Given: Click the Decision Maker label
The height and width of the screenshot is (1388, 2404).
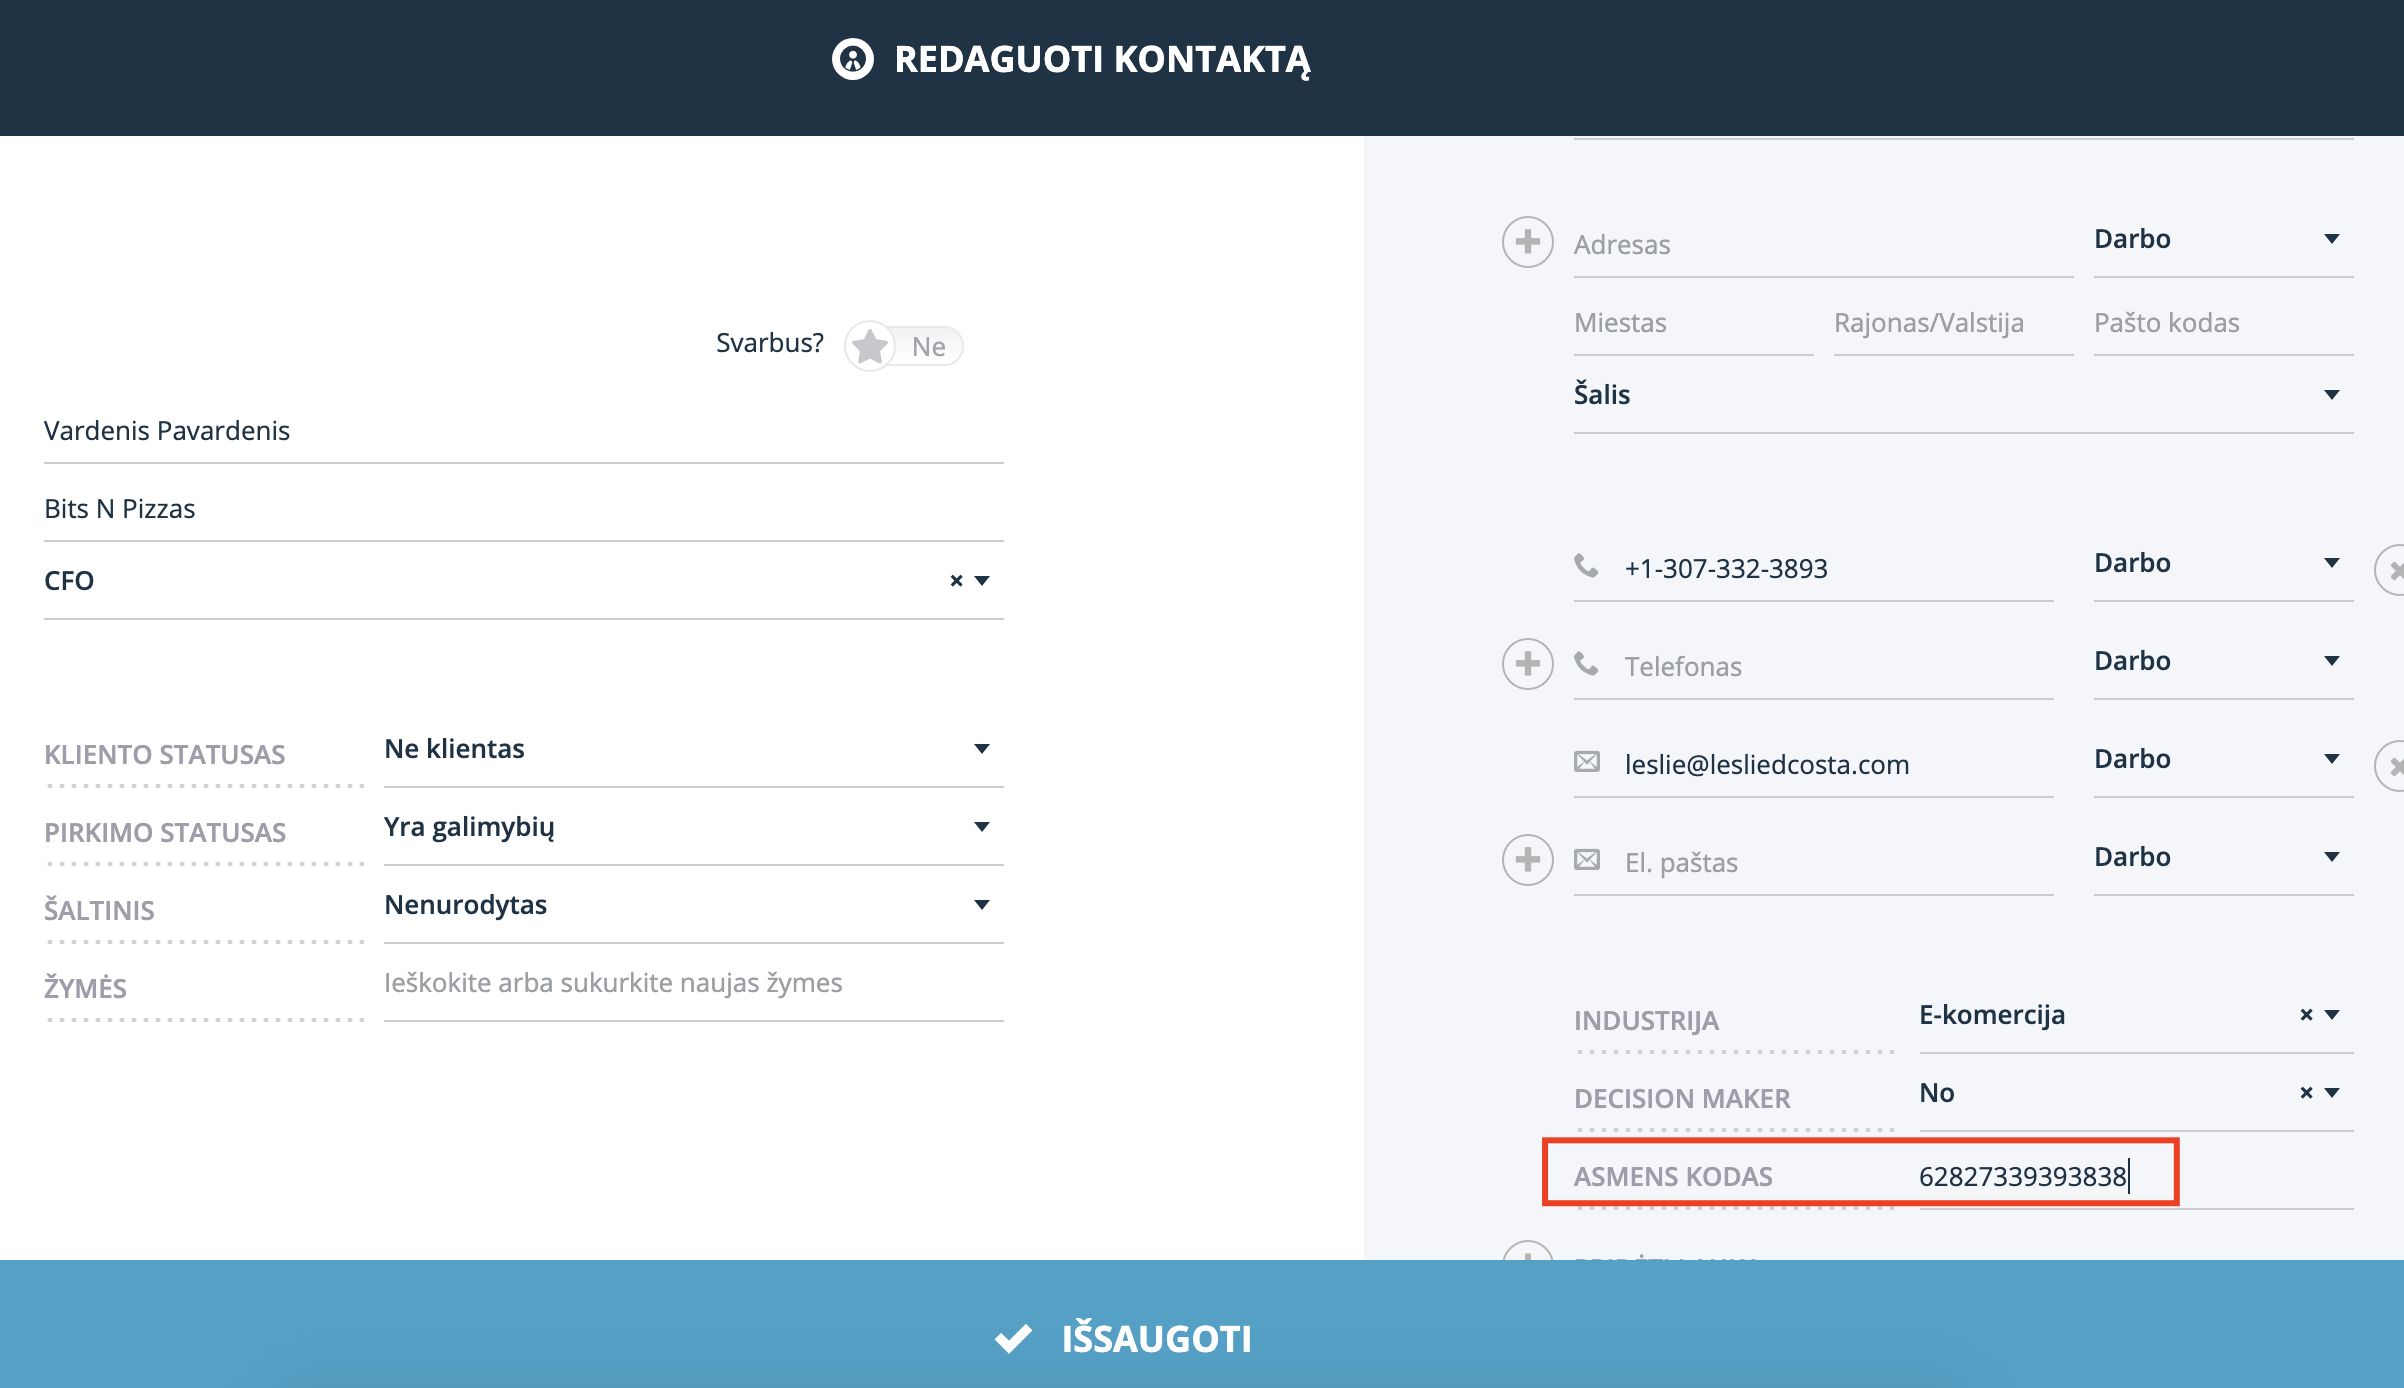Looking at the screenshot, I should tap(1682, 1099).
